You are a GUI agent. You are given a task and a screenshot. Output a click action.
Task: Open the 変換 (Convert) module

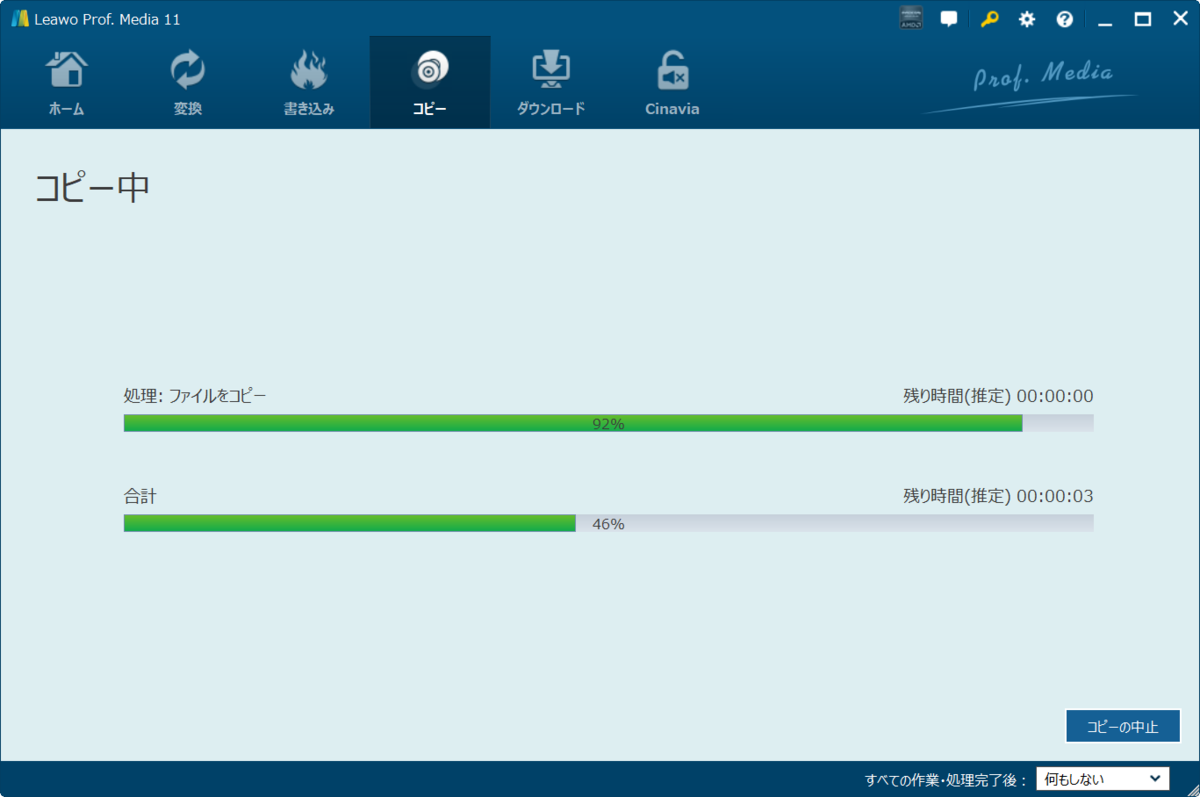tap(187, 84)
